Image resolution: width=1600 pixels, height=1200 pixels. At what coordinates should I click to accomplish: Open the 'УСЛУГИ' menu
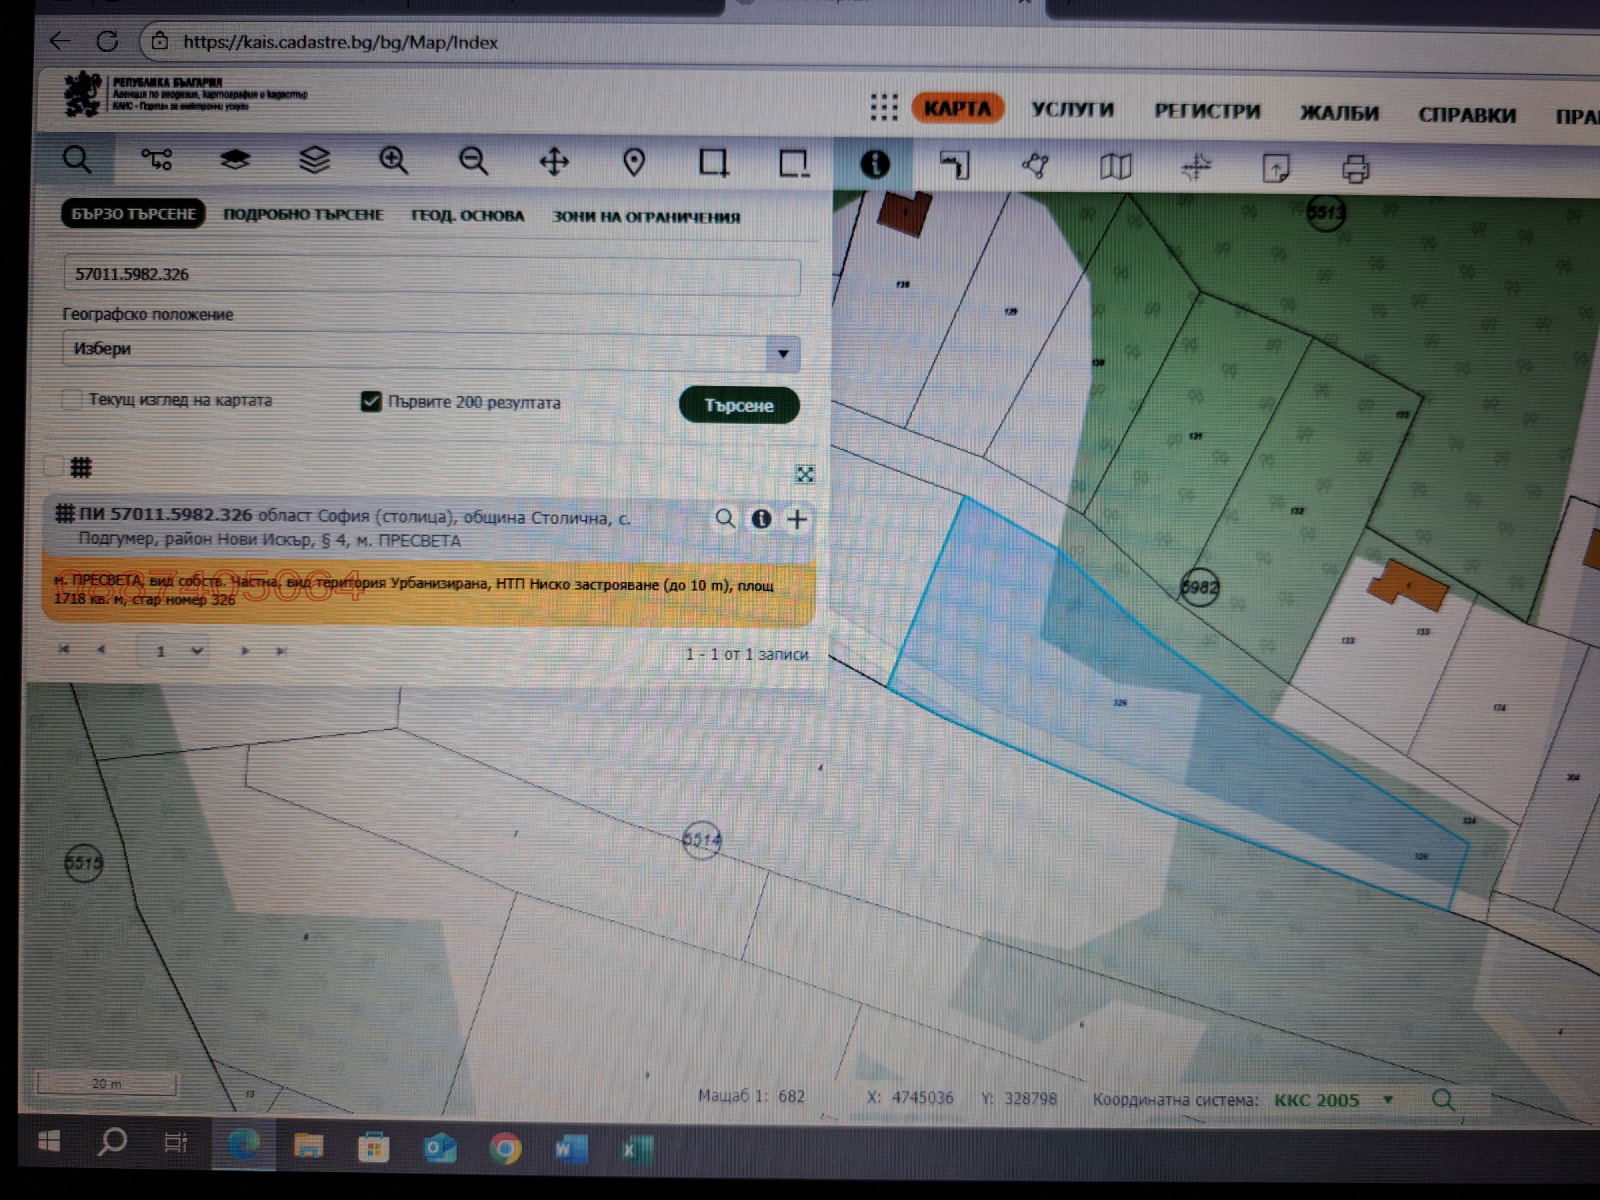[x=1072, y=110]
